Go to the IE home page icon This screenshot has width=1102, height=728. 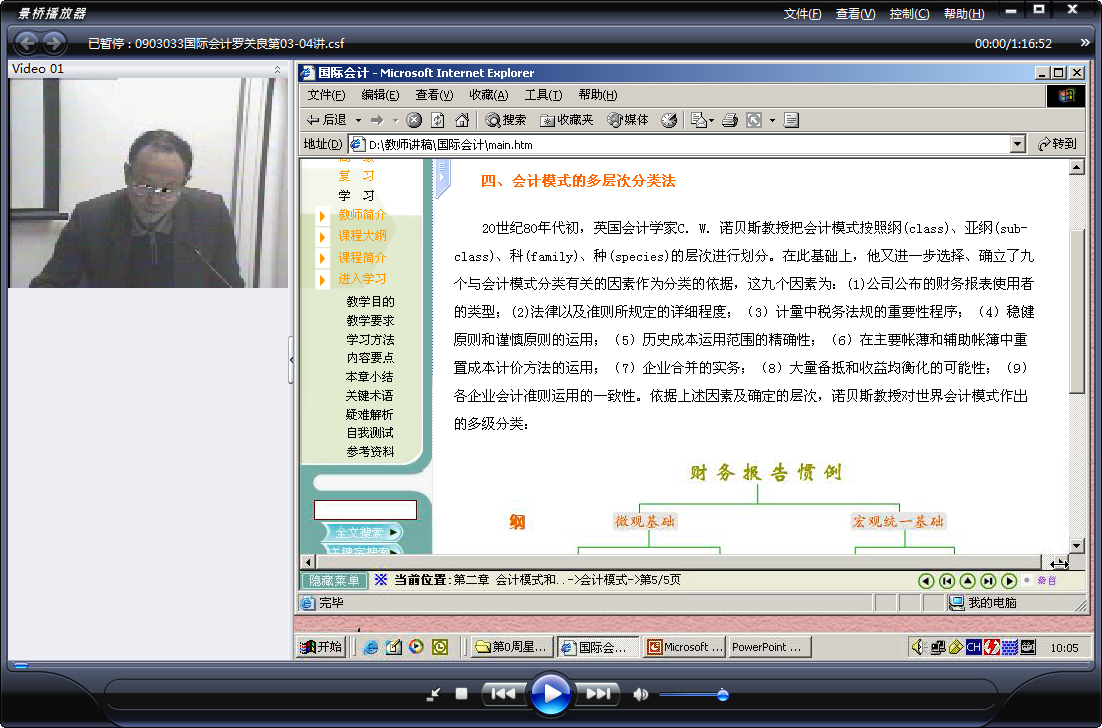[462, 120]
